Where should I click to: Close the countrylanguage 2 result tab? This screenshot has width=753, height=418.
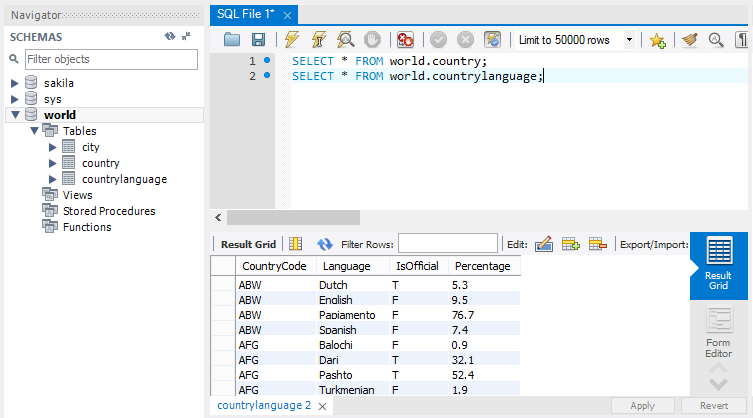[323, 406]
